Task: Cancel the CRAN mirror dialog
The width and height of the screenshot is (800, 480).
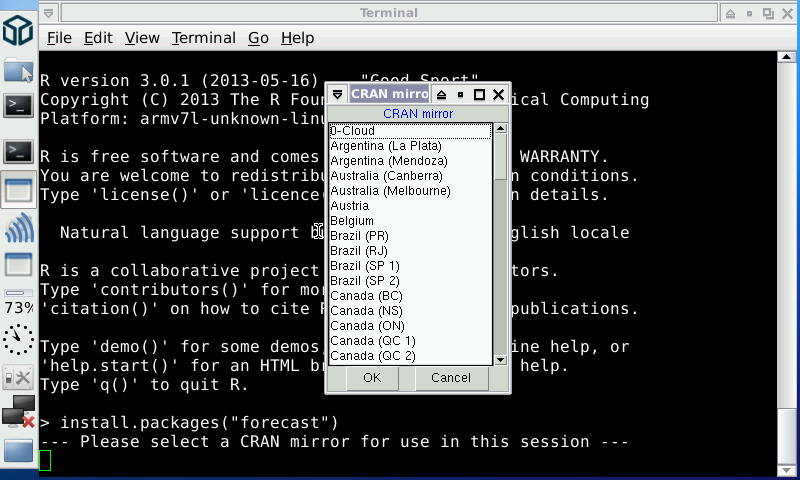Action: [451, 378]
